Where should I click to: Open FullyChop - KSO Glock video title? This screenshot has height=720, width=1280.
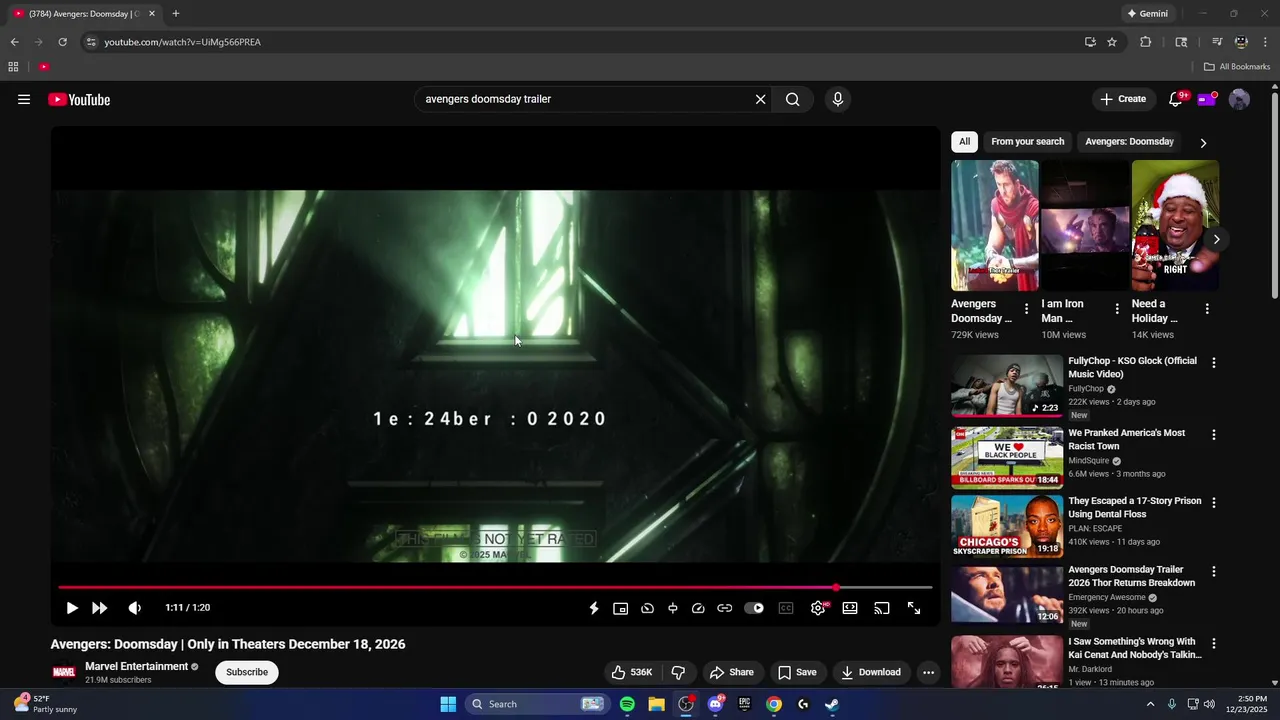[1132, 367]
